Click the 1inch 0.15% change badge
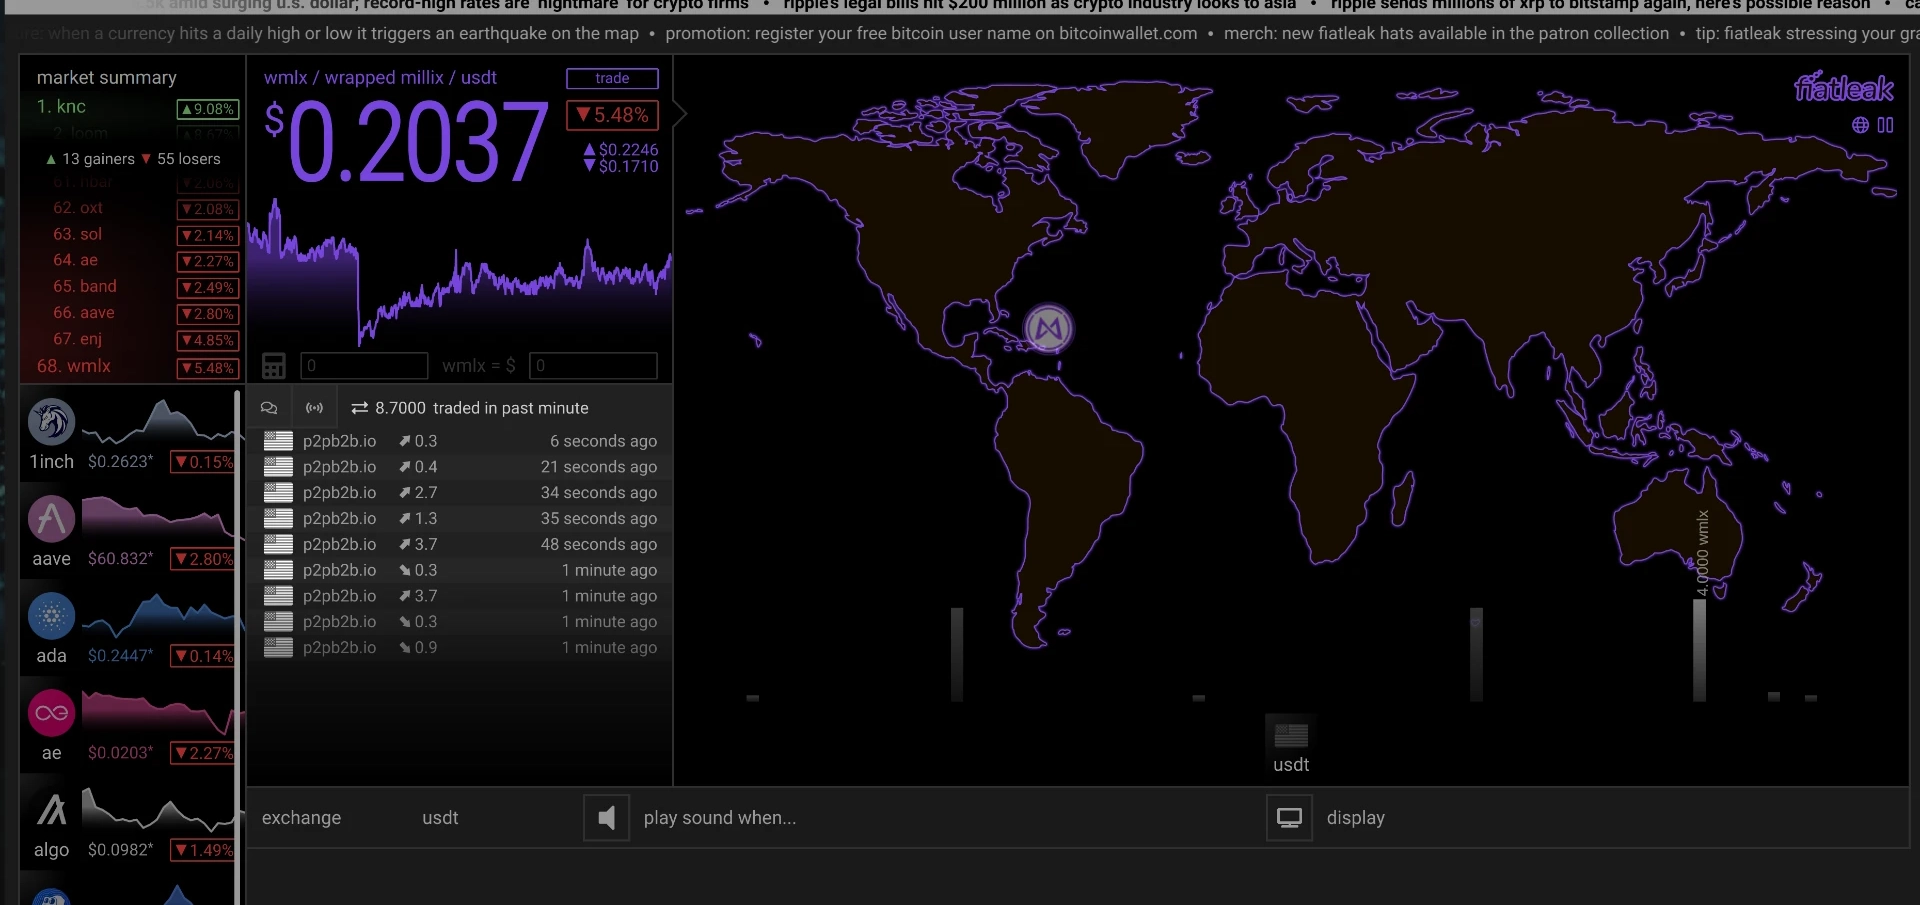Screen dimensions: 1920x905 pyautogui.click(x=204, y=462)
